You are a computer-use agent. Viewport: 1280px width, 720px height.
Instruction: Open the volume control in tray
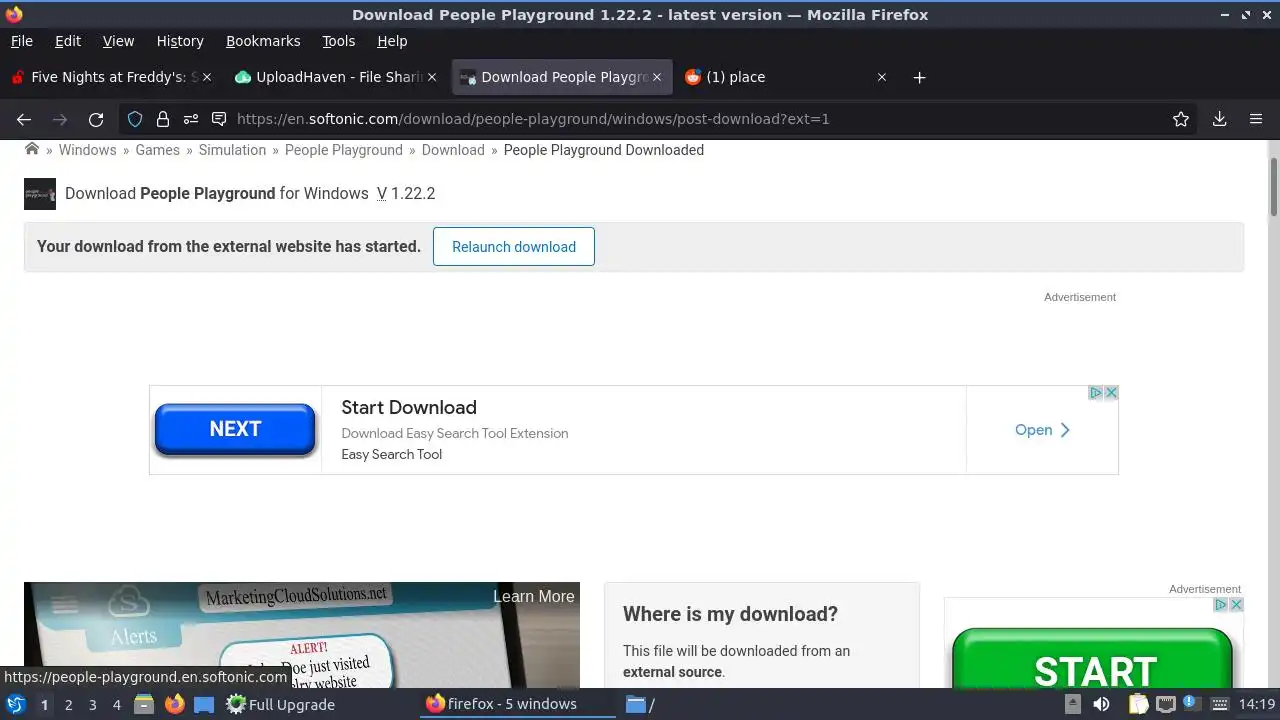(1101, 704)
